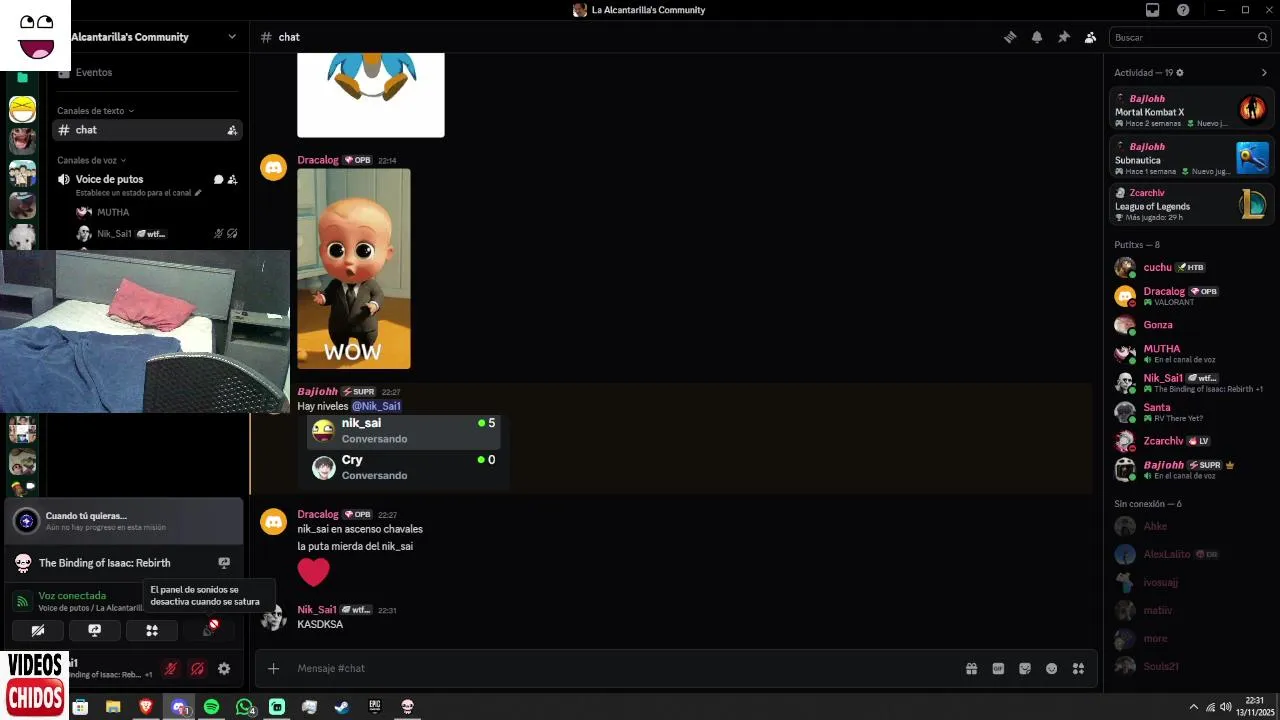Open Eventos in the sidebar
The width and height of the screenshot is (1280, 720).
pos(94,73)
